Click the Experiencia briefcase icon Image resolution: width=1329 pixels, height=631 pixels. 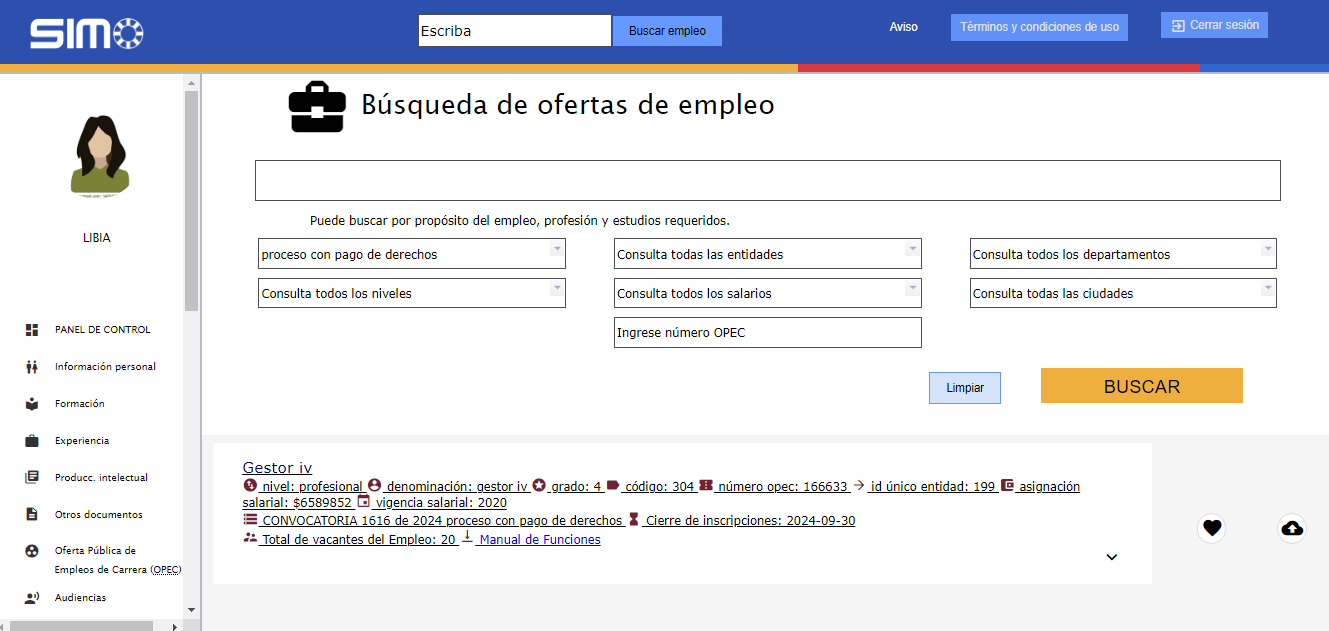(32, 441)
